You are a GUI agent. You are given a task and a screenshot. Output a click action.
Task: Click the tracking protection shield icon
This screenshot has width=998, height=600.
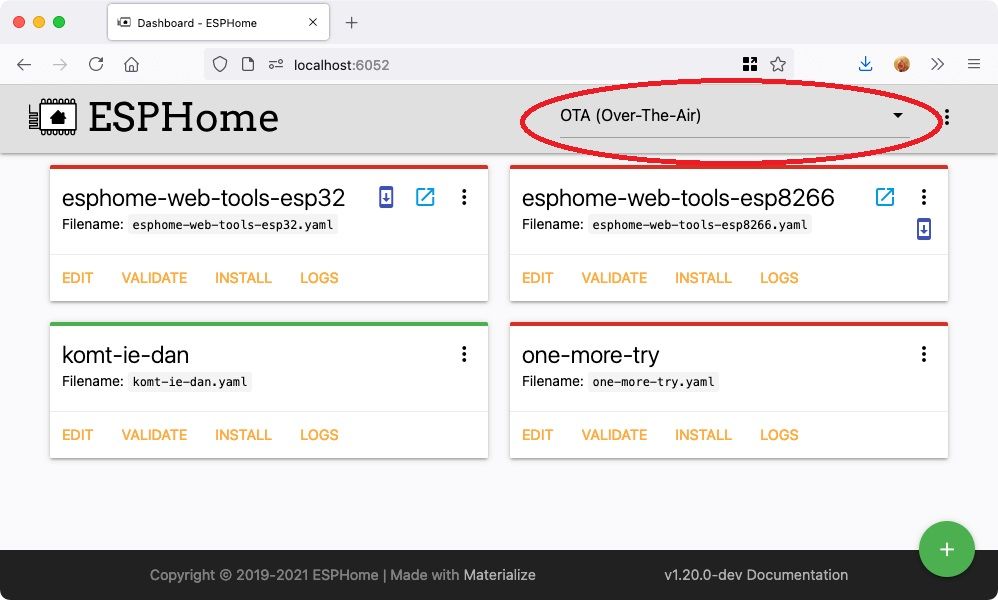coord(220,64)
